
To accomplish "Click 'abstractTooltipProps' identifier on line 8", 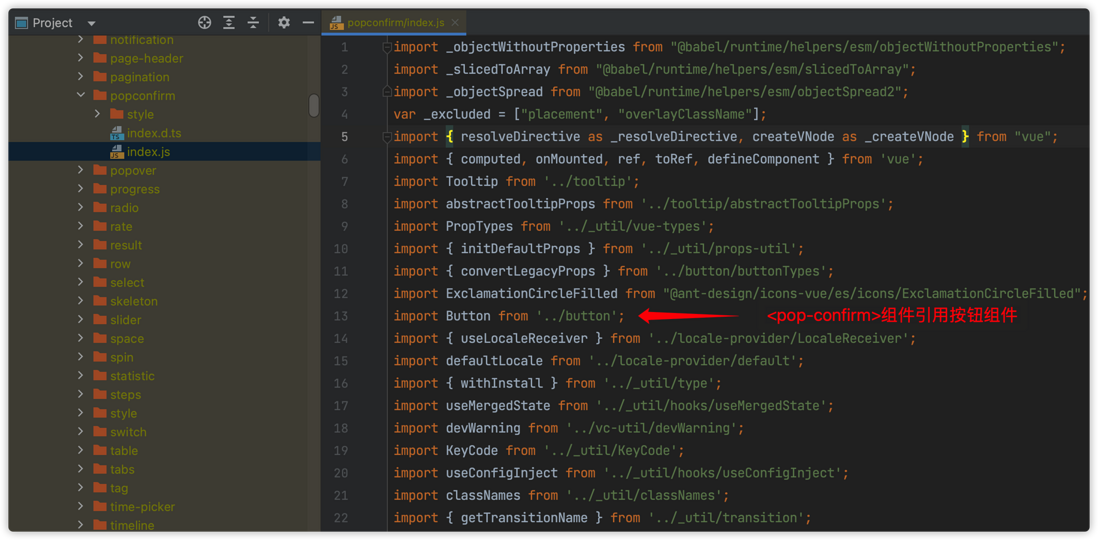I will coord(521,204).
